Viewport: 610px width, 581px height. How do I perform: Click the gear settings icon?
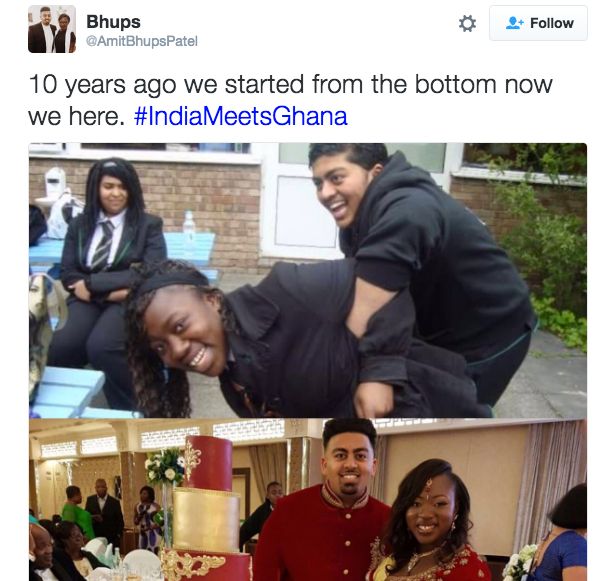tap(467, 23)
